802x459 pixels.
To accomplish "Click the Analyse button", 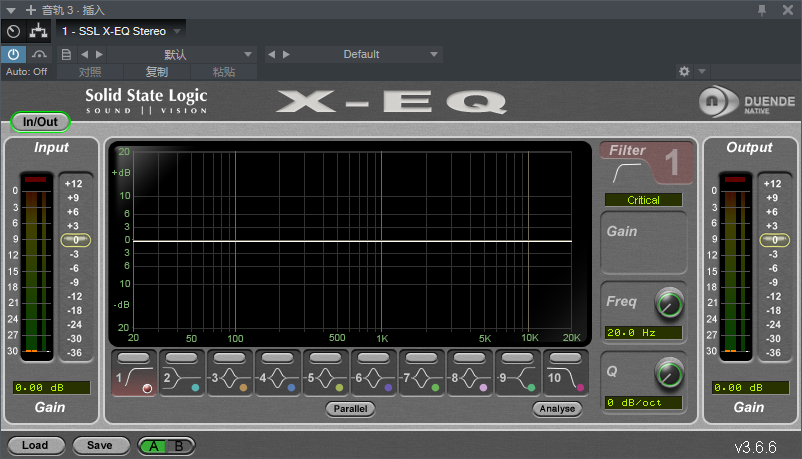I will coord(558,408).
